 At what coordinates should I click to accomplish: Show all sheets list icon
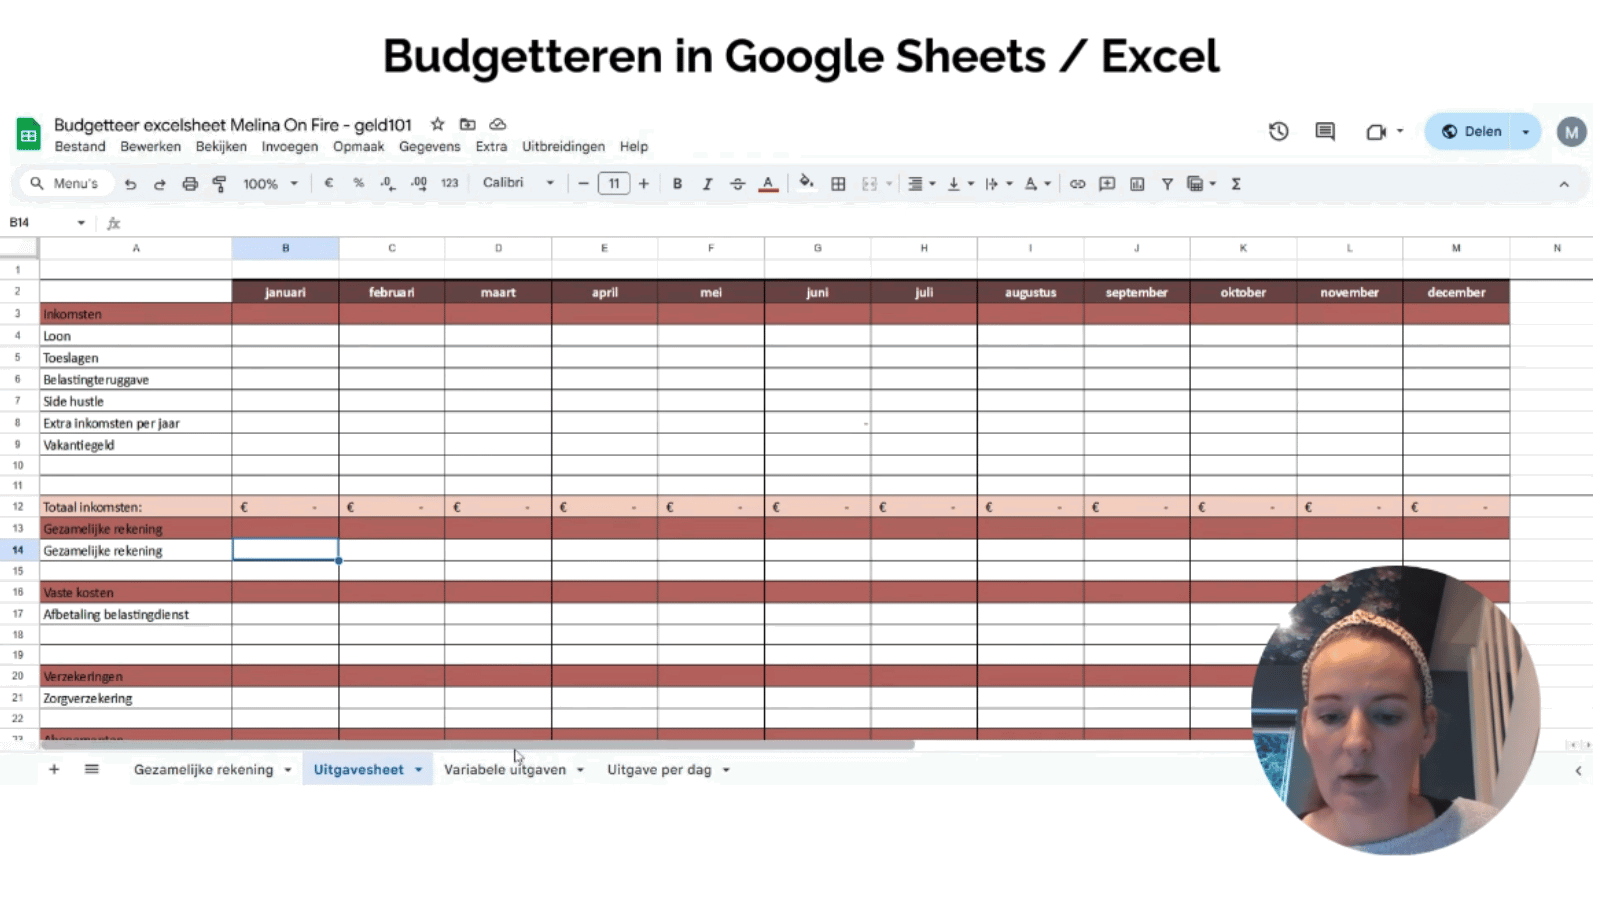tap(92, 769)
